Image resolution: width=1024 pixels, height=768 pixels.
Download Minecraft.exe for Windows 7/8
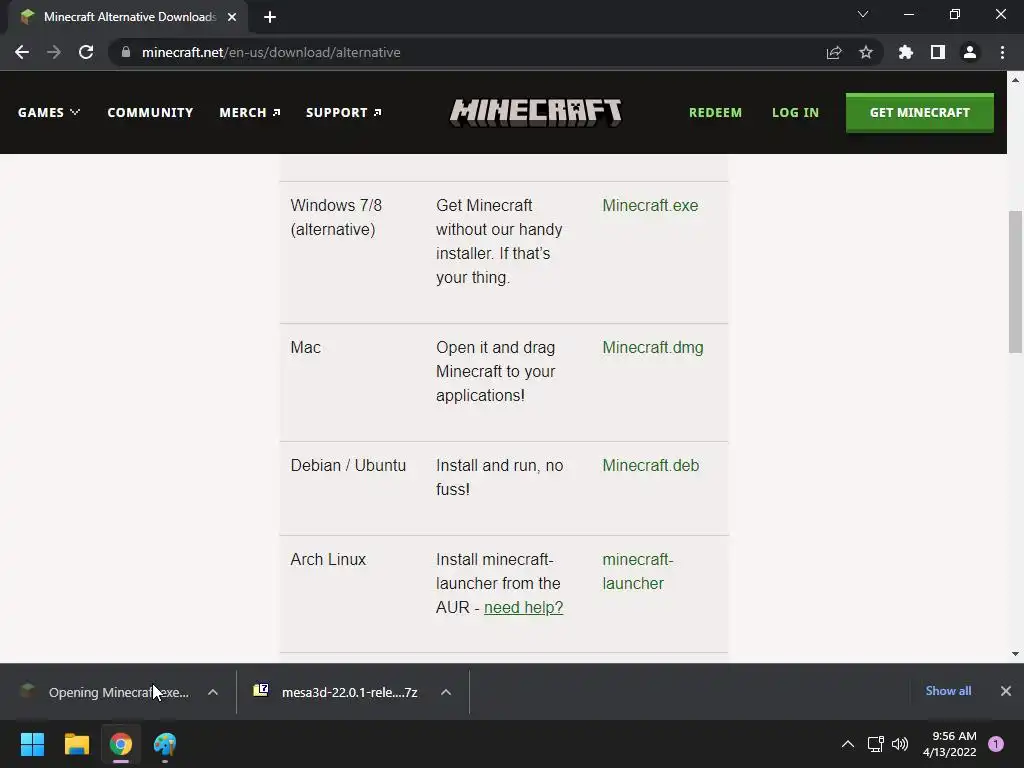point(650,205)
